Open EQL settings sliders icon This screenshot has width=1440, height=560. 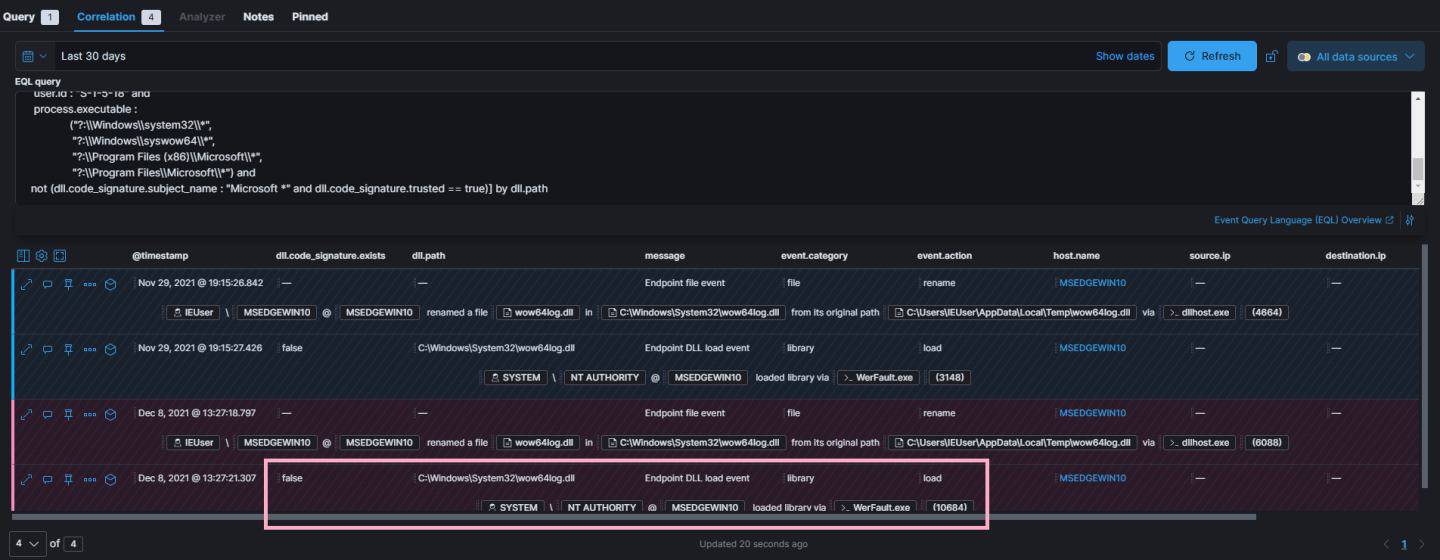[x=1410, y=220]
